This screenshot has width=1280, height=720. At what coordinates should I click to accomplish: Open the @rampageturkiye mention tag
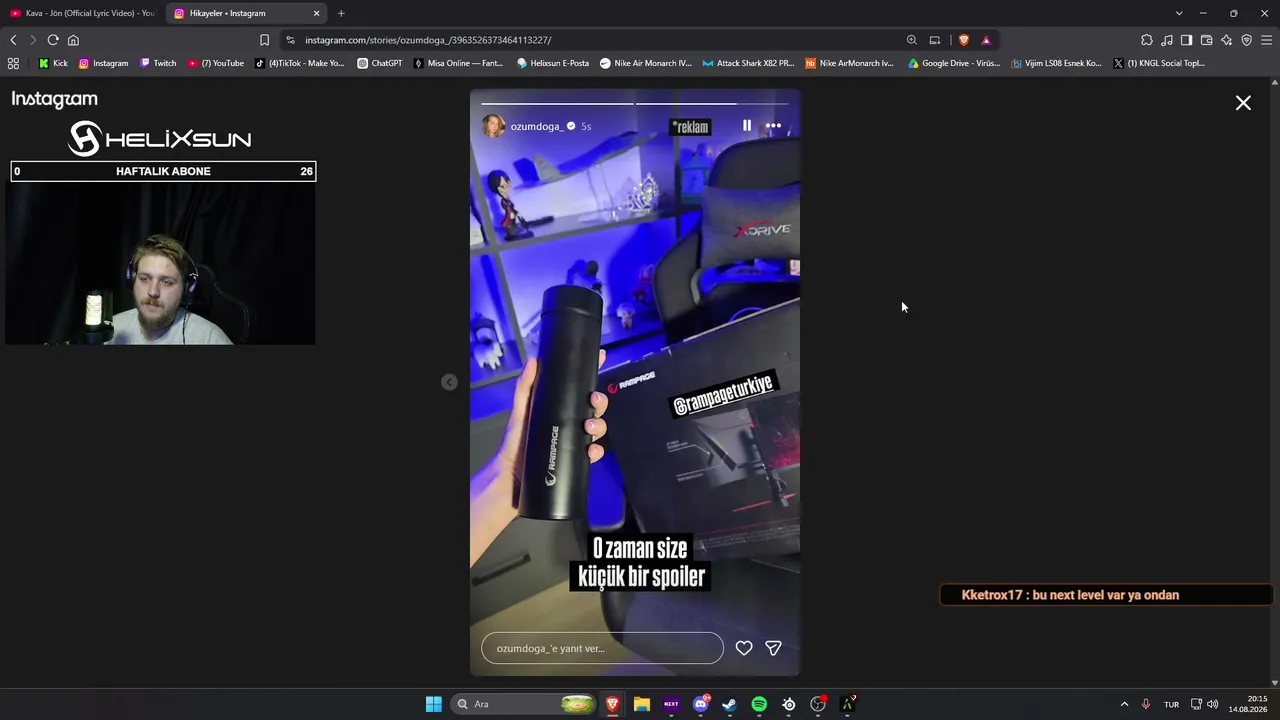click(x=723, y=393)
